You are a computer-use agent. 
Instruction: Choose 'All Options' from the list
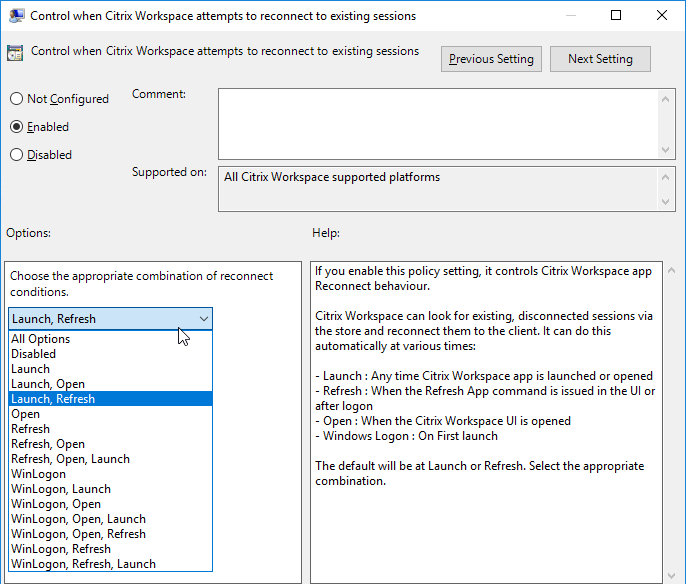(110, 339)
